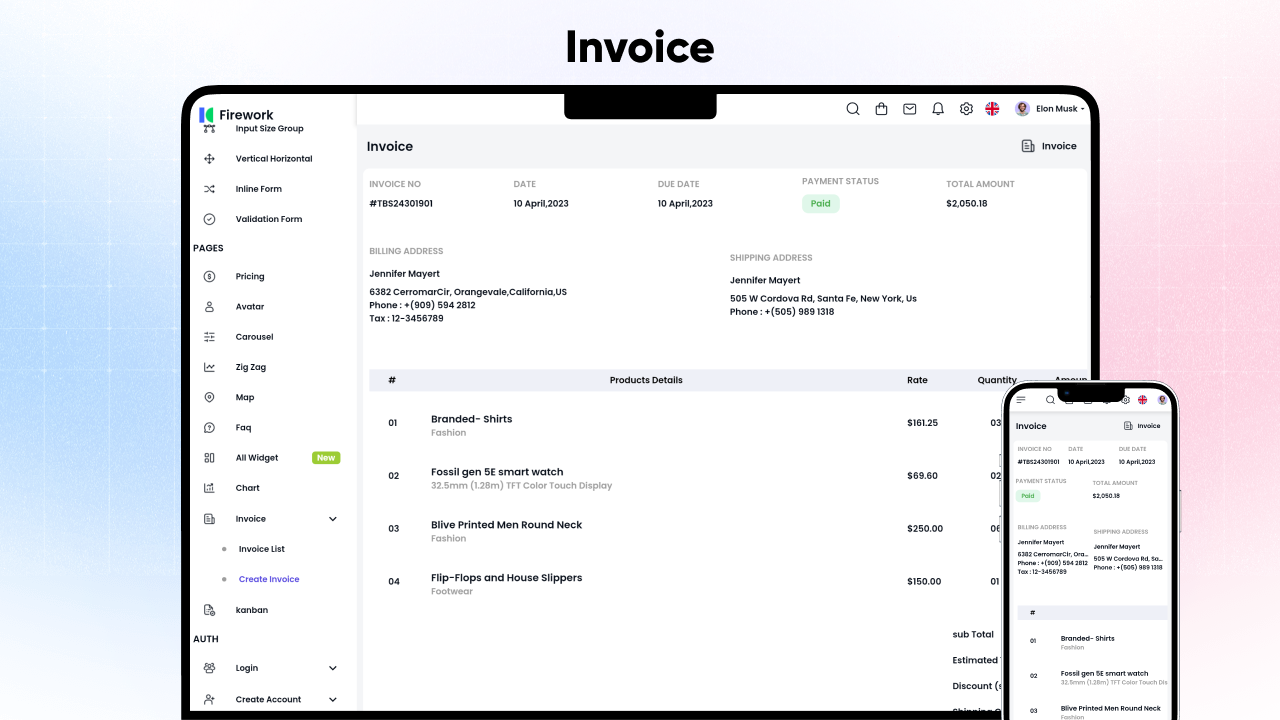Open the hamburger menu on the phone

[1021, 400]
